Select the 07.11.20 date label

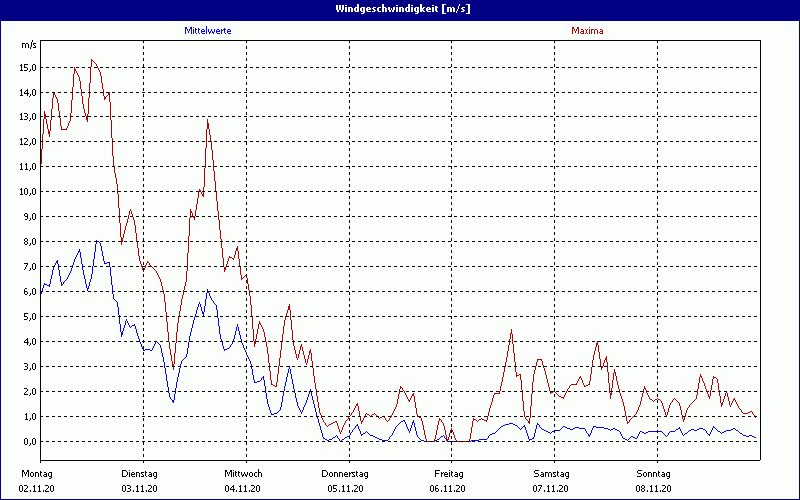click(x=551, y=489)
